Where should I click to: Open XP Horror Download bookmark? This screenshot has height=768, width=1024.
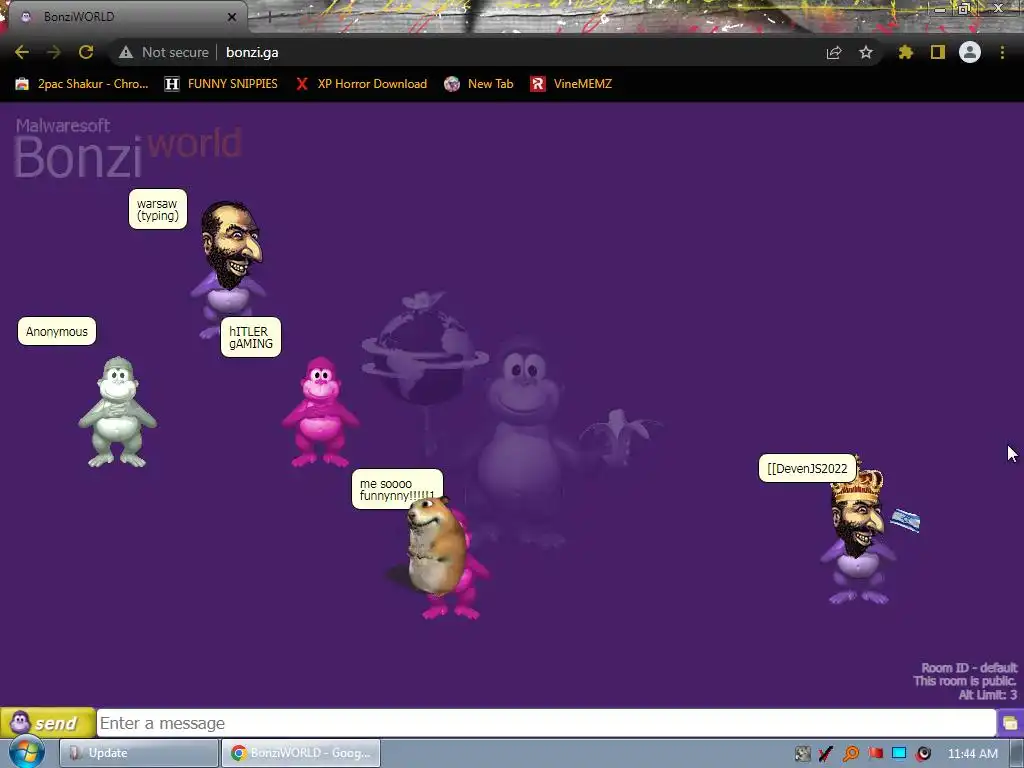(361, 84)
